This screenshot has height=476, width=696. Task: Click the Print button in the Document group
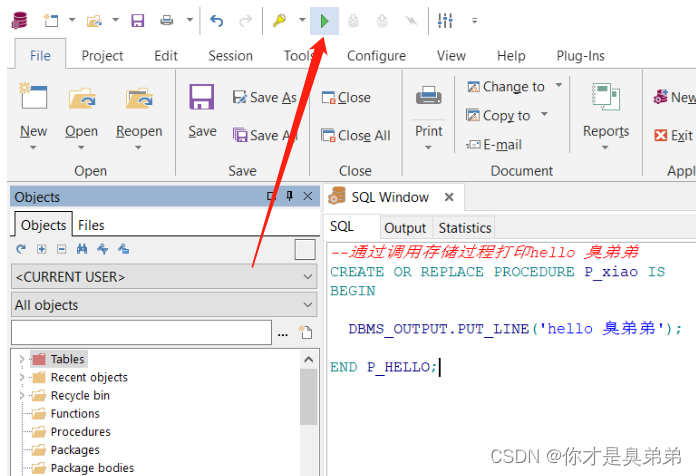click(429, 117)
